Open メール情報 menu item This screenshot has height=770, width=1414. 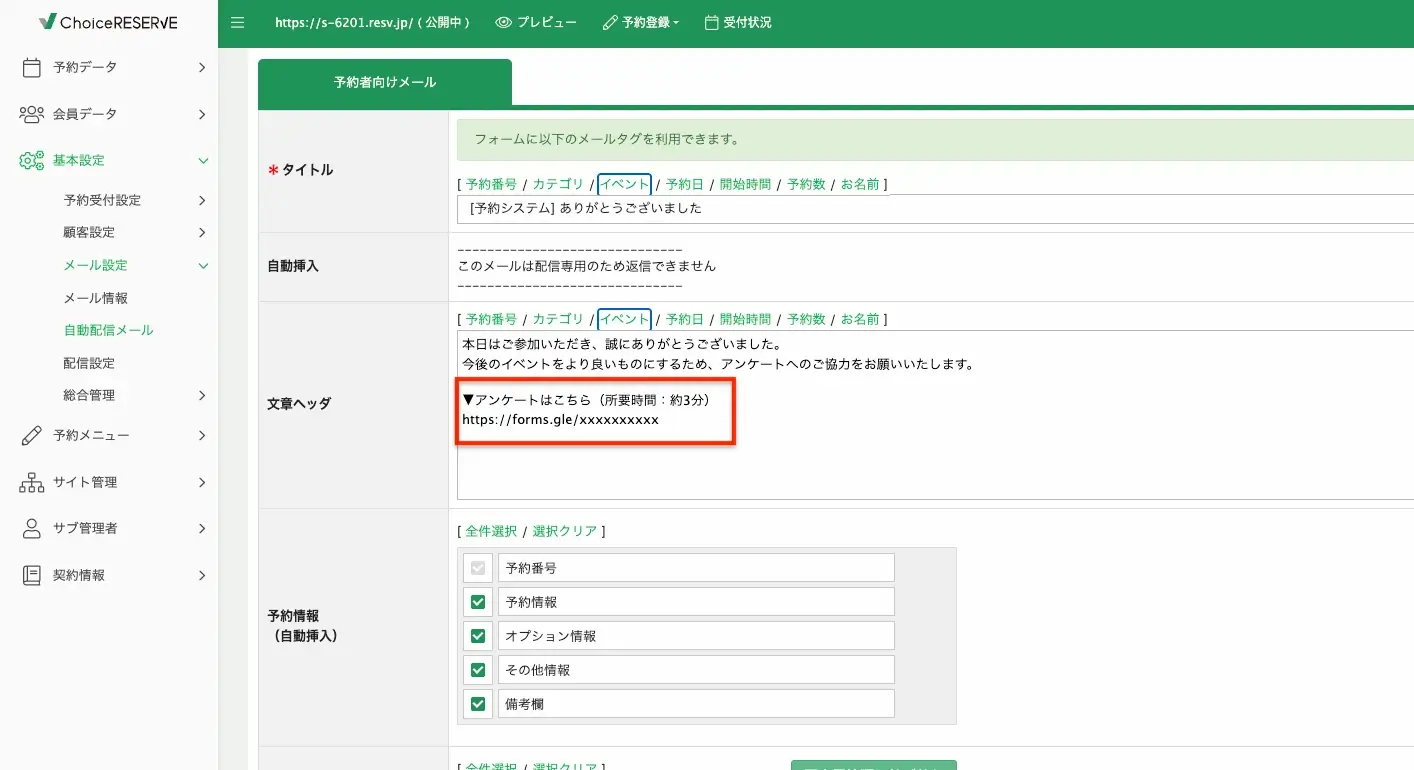coord(96,298)
